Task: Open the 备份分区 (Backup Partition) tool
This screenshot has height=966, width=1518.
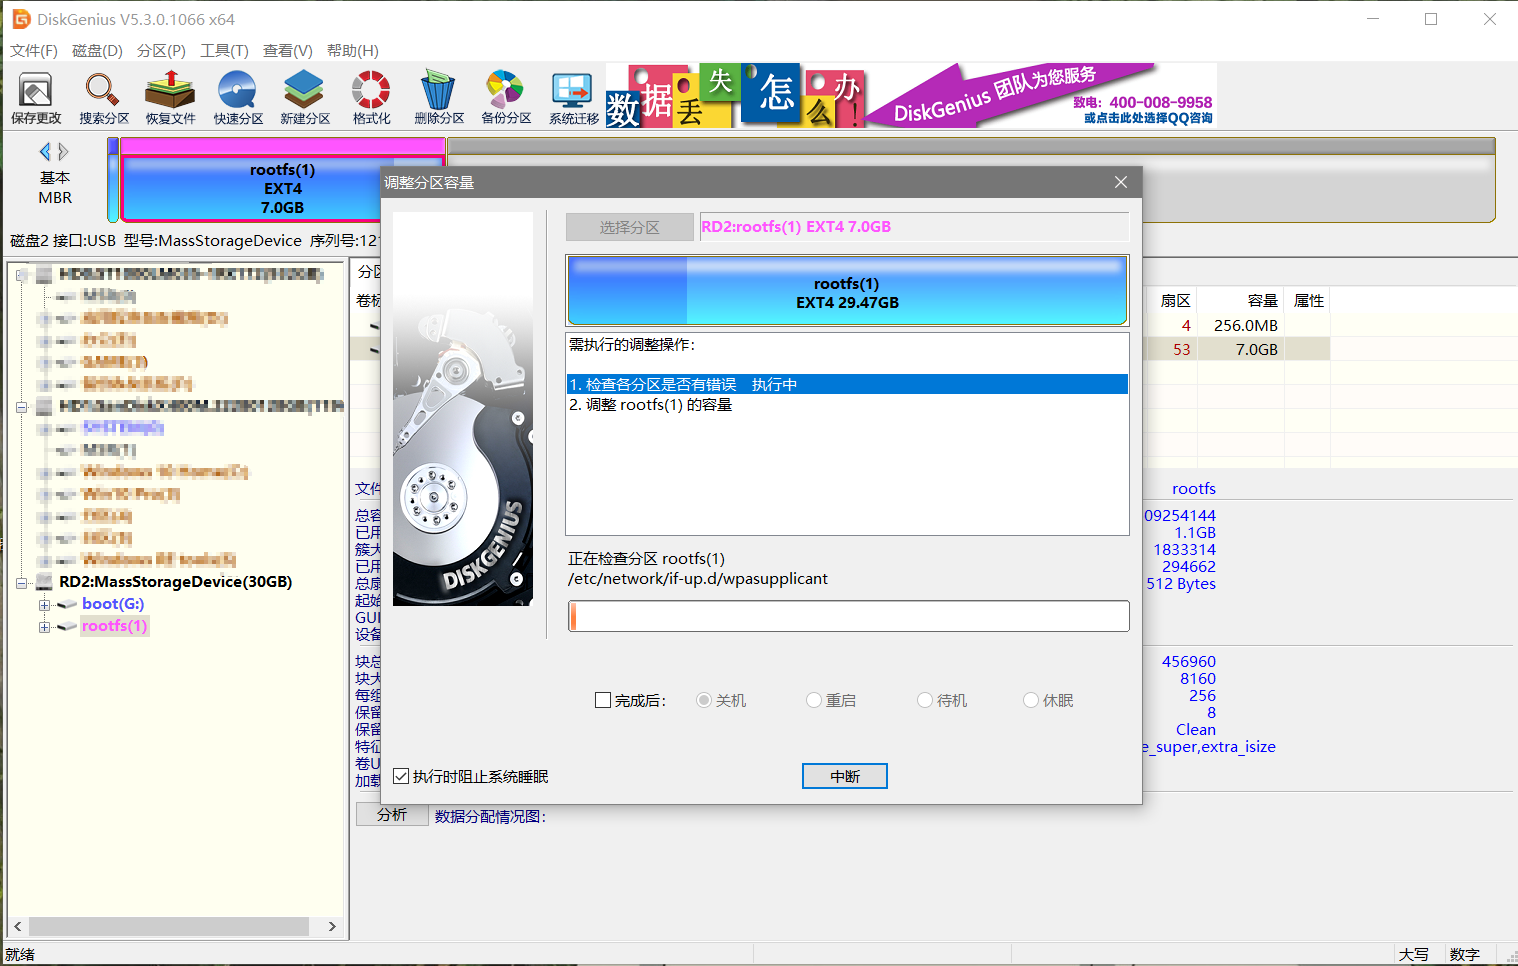Action: click(x=505, y=98)
